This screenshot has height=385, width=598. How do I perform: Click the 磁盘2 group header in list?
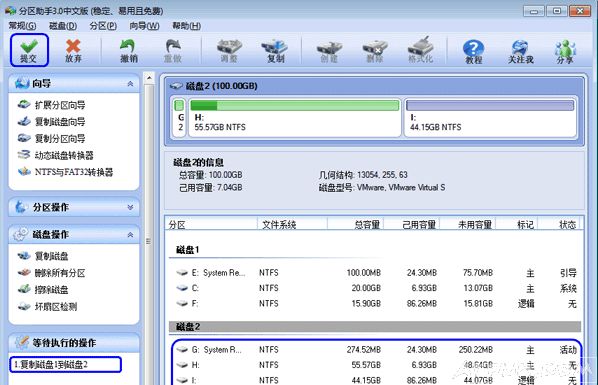(x=375, y=327)
